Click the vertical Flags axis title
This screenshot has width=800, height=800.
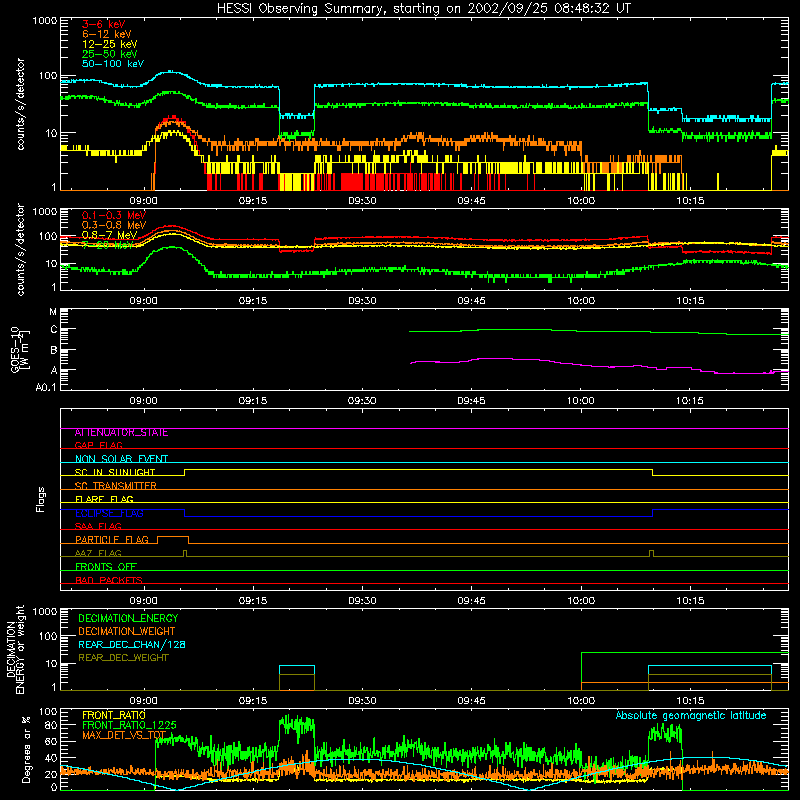click(41, 499)
